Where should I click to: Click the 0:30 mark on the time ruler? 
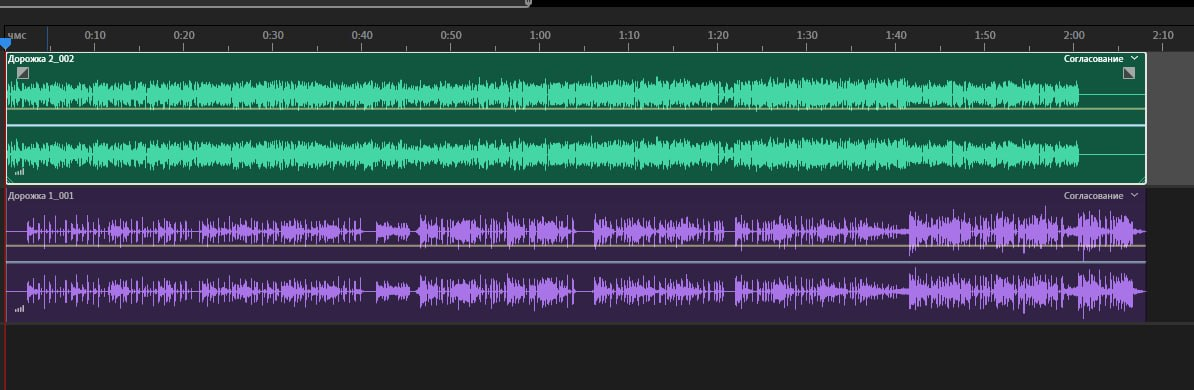pos(273,35)
